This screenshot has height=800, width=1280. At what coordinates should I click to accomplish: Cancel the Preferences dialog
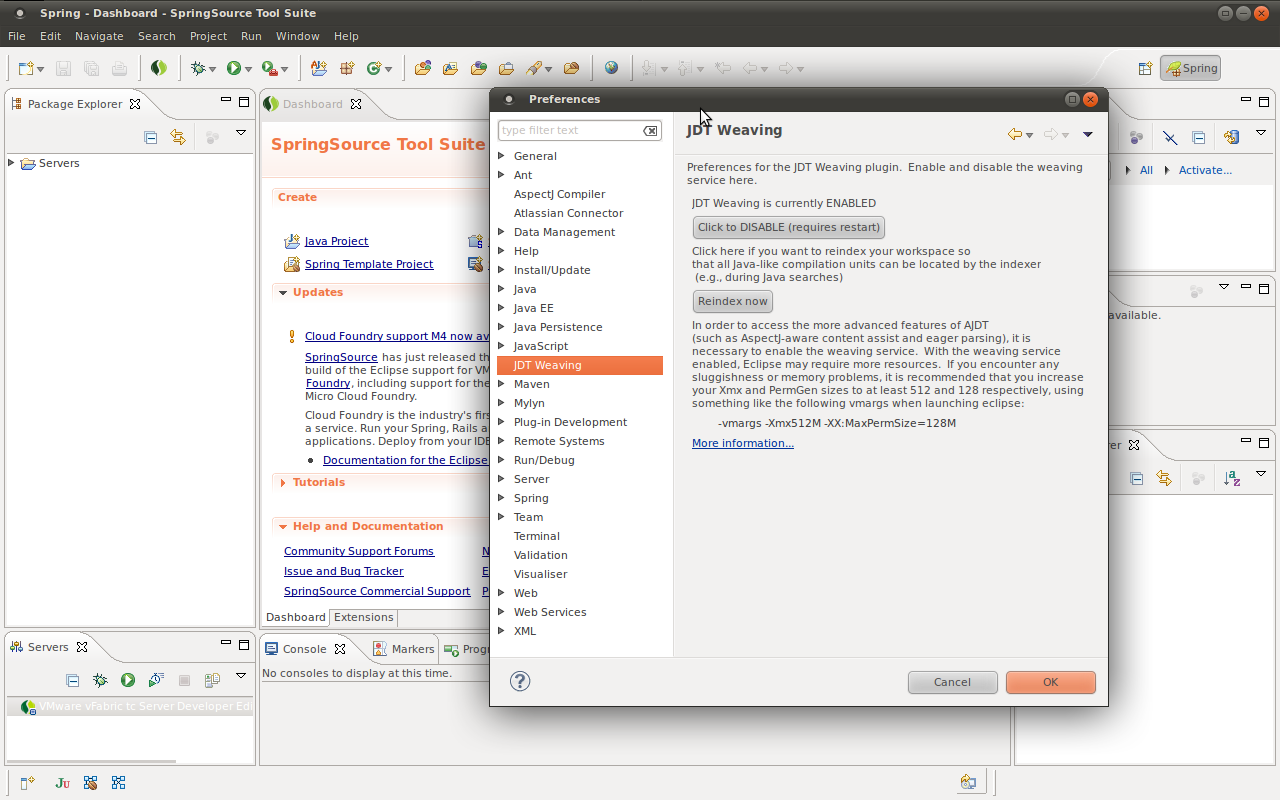(952, 682)
